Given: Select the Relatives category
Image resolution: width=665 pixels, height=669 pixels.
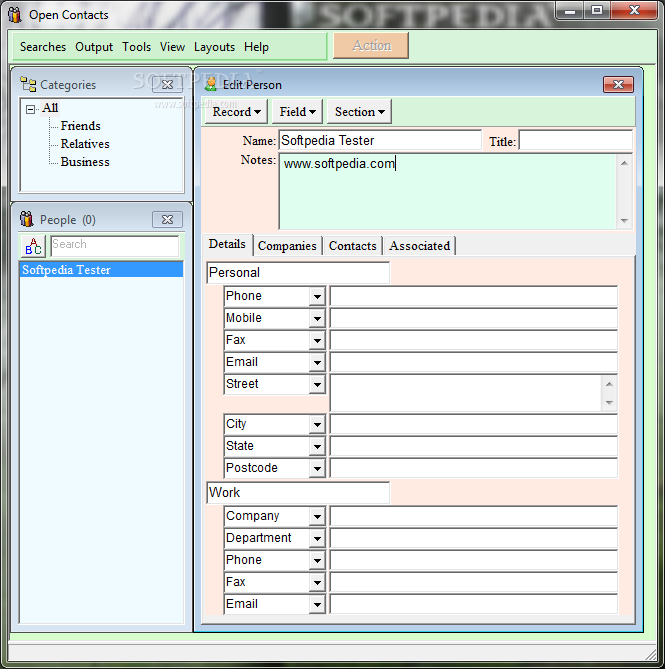Looking at the screenshot, I should (x=85, y=144).
